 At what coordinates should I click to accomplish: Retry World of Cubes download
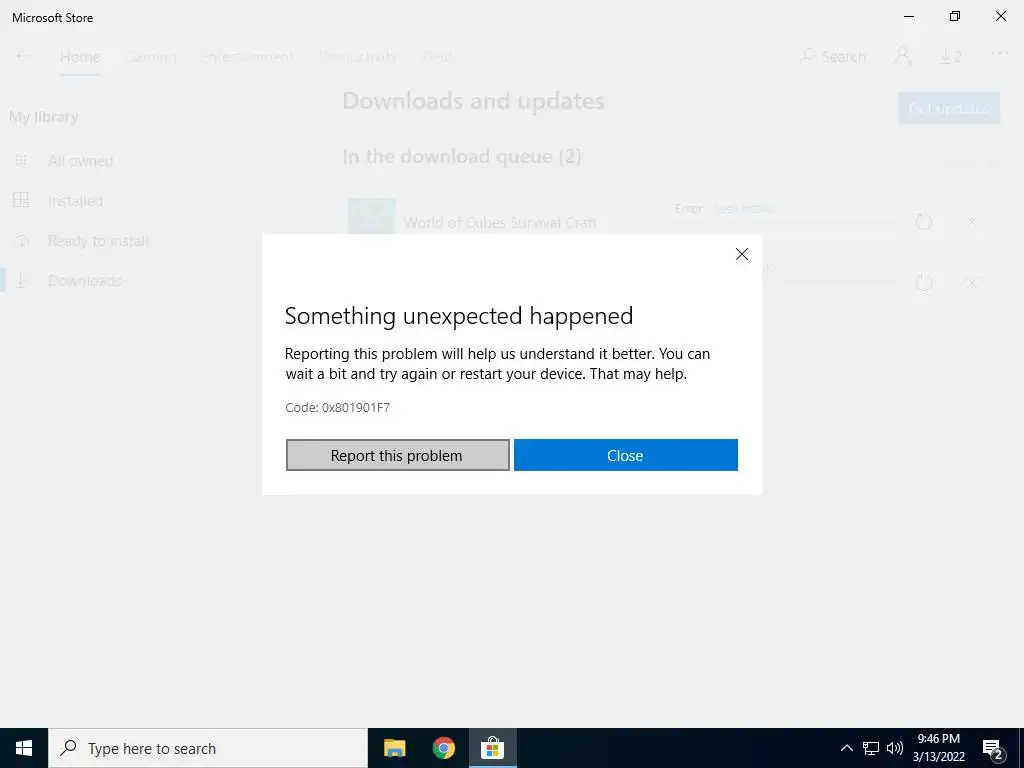point(923,222)
